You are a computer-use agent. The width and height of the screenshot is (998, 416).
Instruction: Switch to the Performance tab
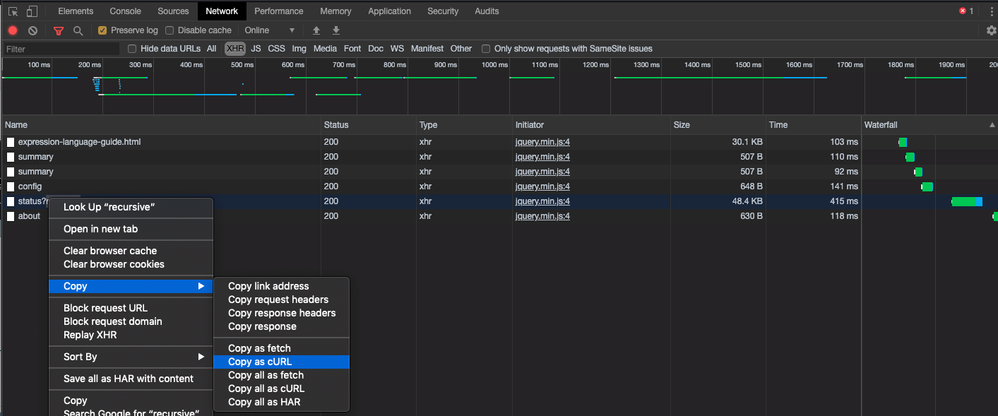[279, 11]
